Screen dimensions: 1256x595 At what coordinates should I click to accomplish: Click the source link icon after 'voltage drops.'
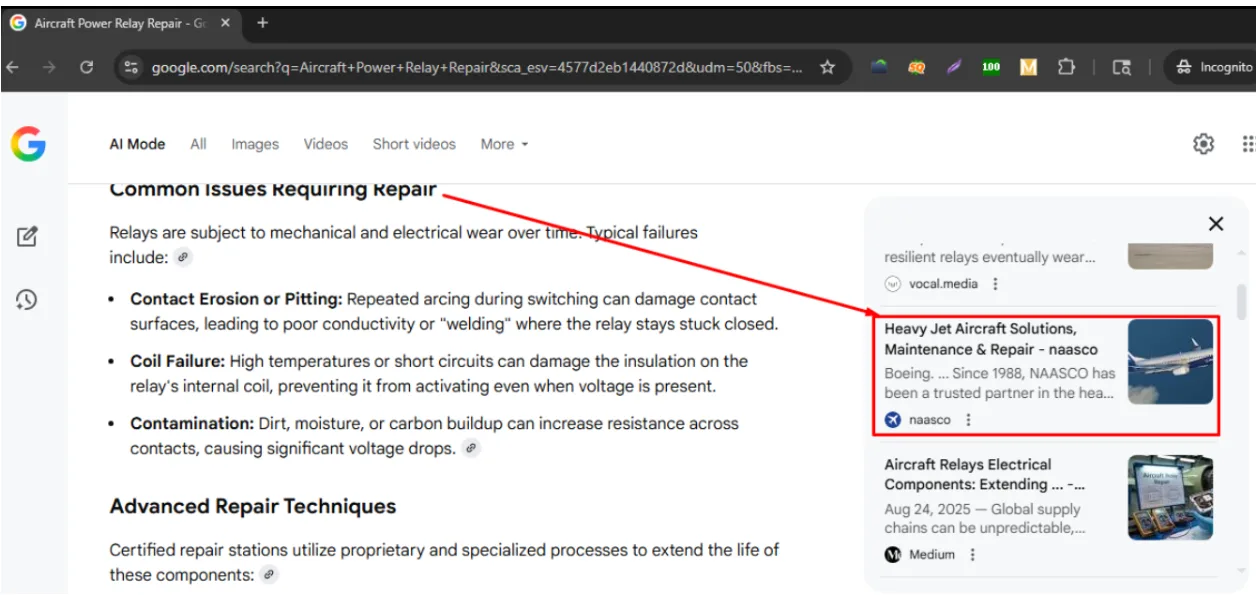pyautogui.click(x=471, y=448)
